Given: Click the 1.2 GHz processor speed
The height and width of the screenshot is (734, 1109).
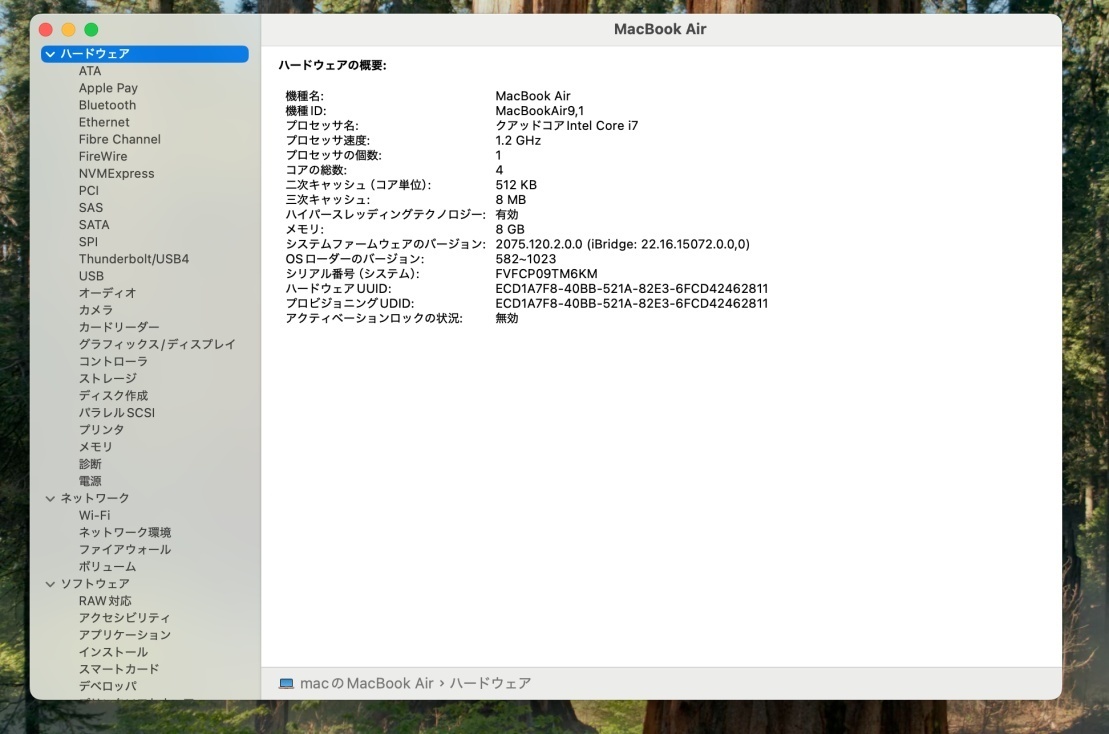Looking at the screenshot, I should point(518,140).
